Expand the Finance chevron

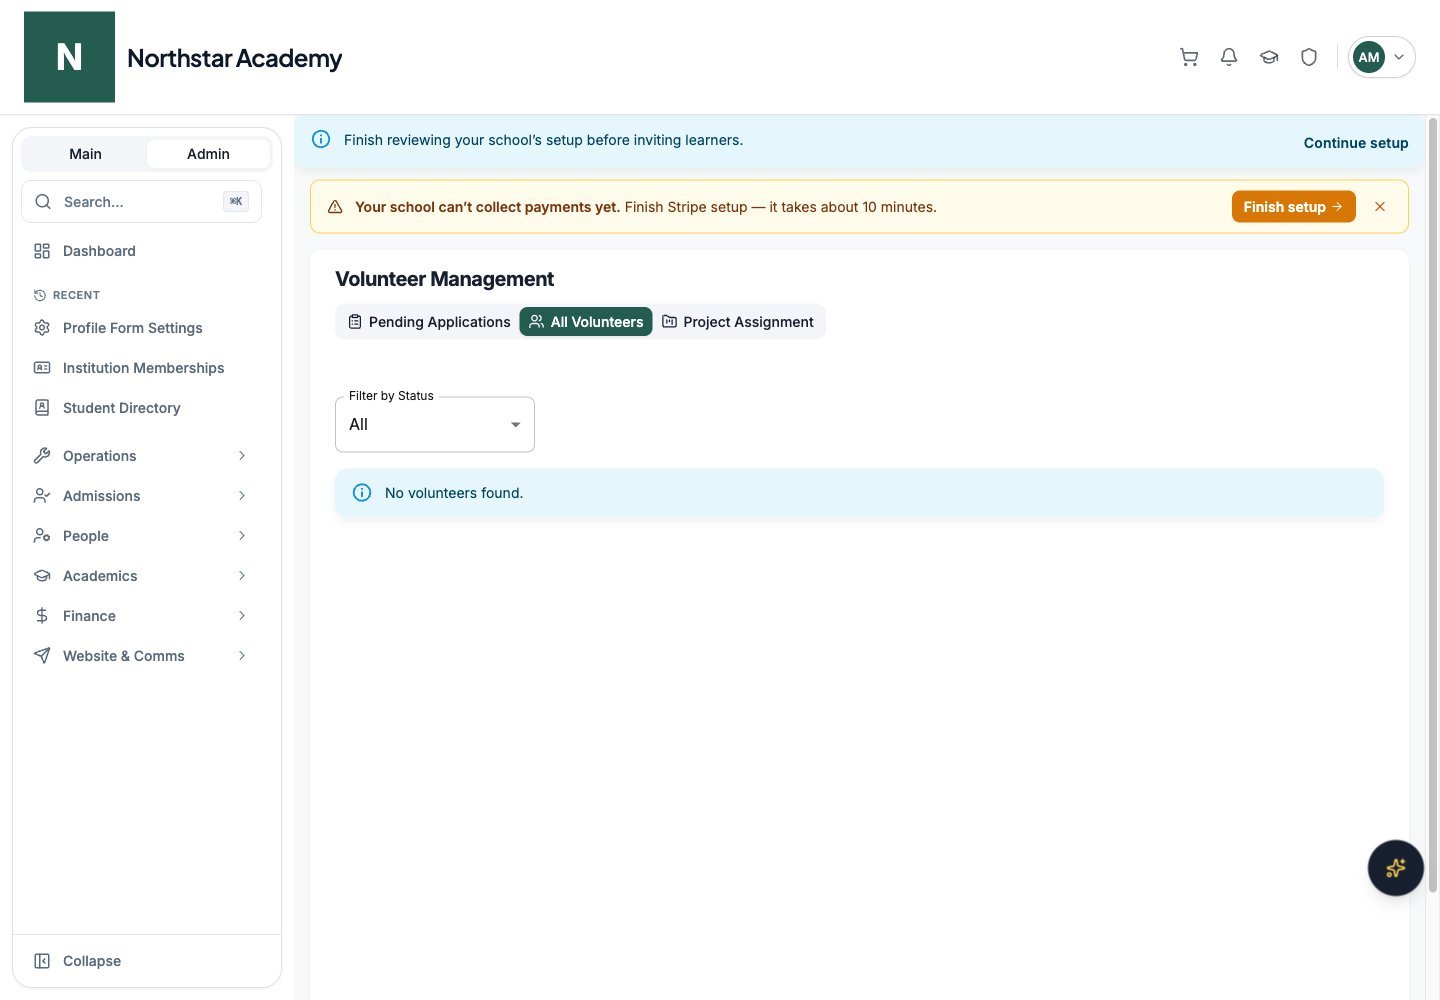tap(242, 616)
